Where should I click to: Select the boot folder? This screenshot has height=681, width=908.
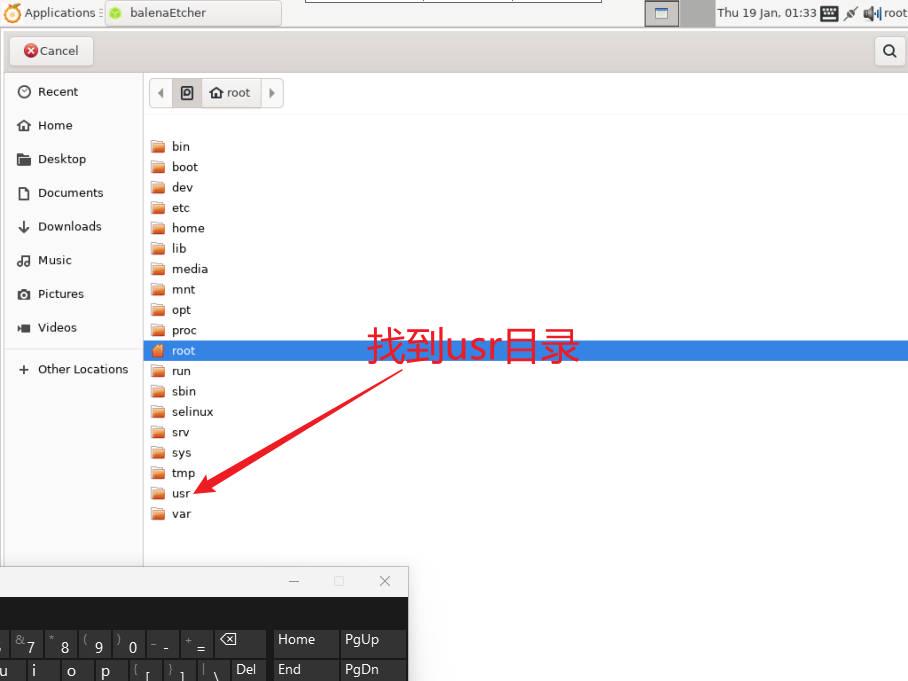[525, 167]
